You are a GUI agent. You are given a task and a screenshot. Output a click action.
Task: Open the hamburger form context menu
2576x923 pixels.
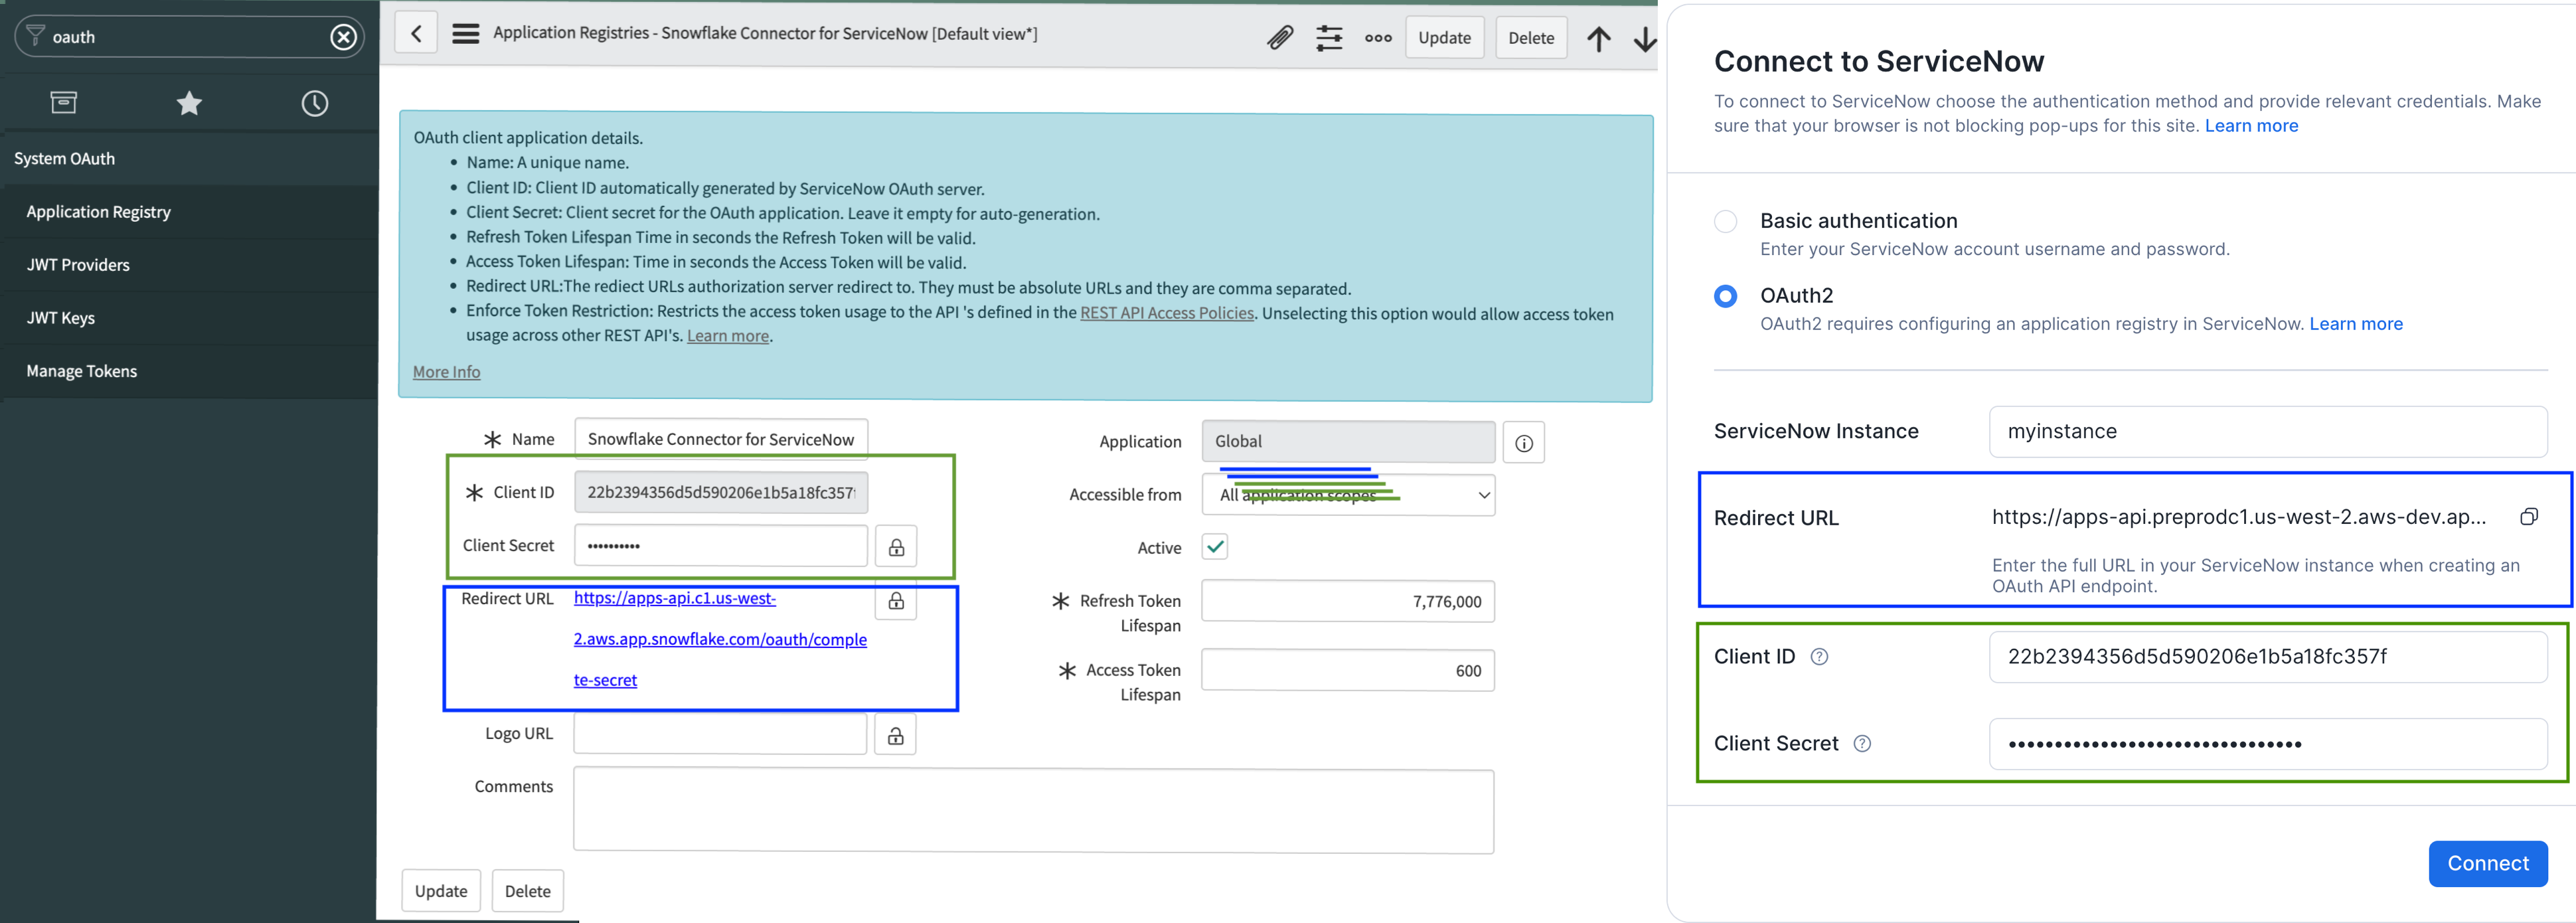[x=465, y=34]
